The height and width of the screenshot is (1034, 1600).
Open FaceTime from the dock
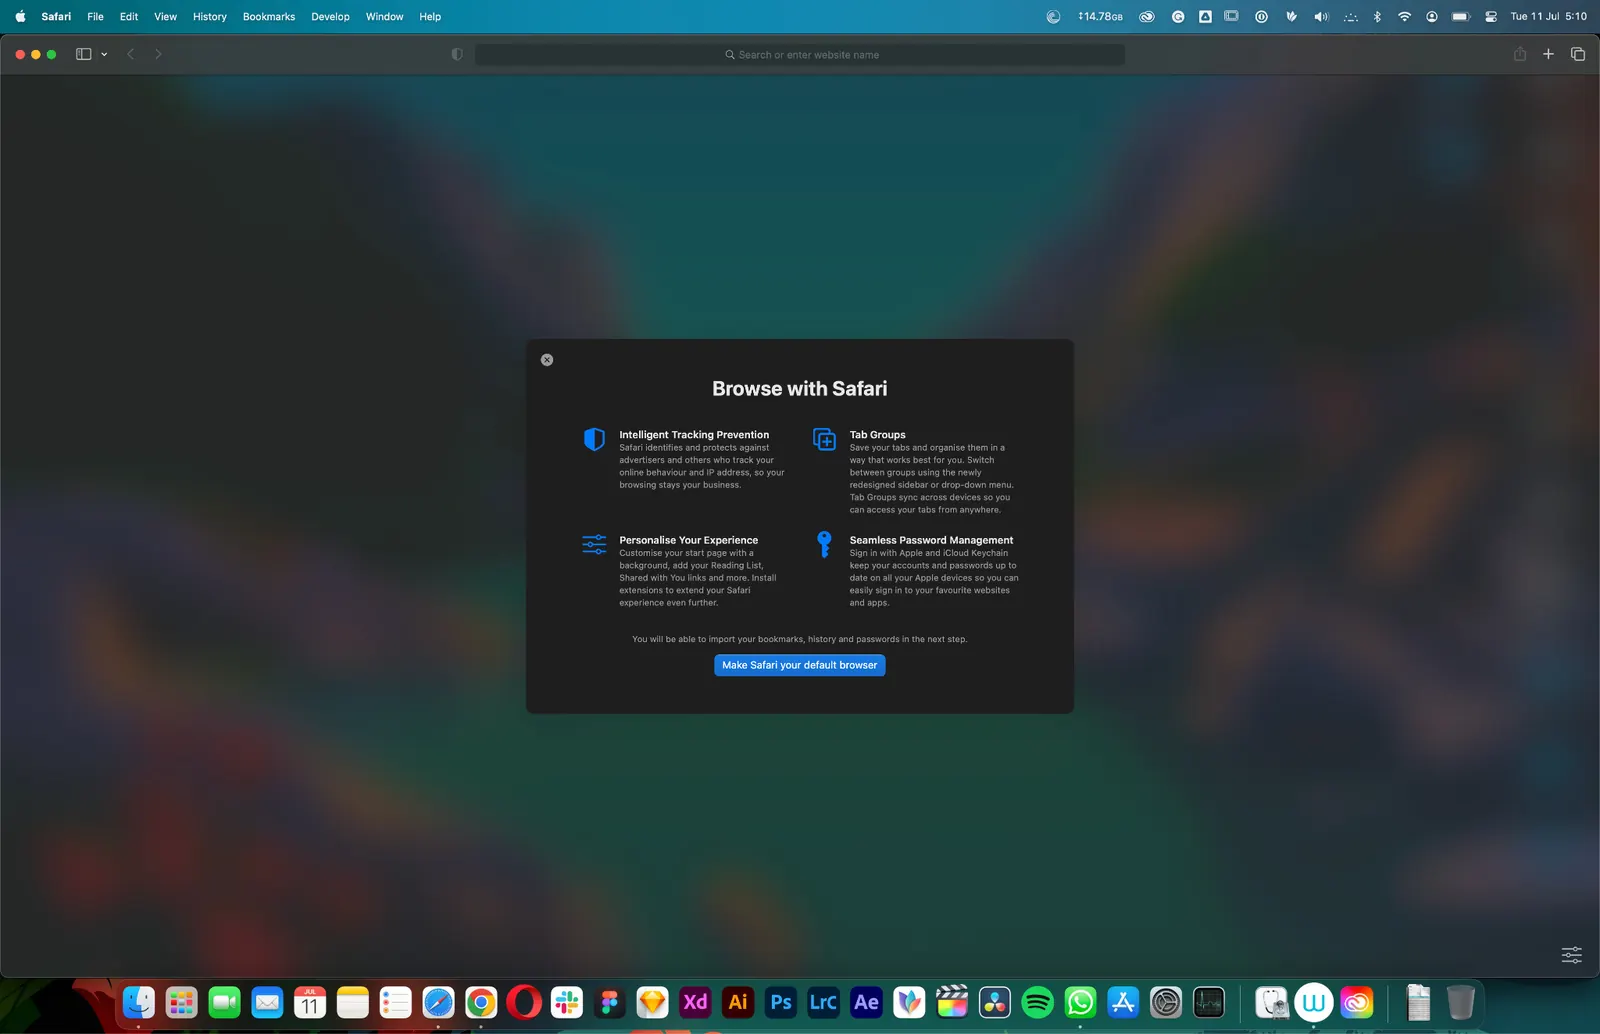(x=224, y=1002)
